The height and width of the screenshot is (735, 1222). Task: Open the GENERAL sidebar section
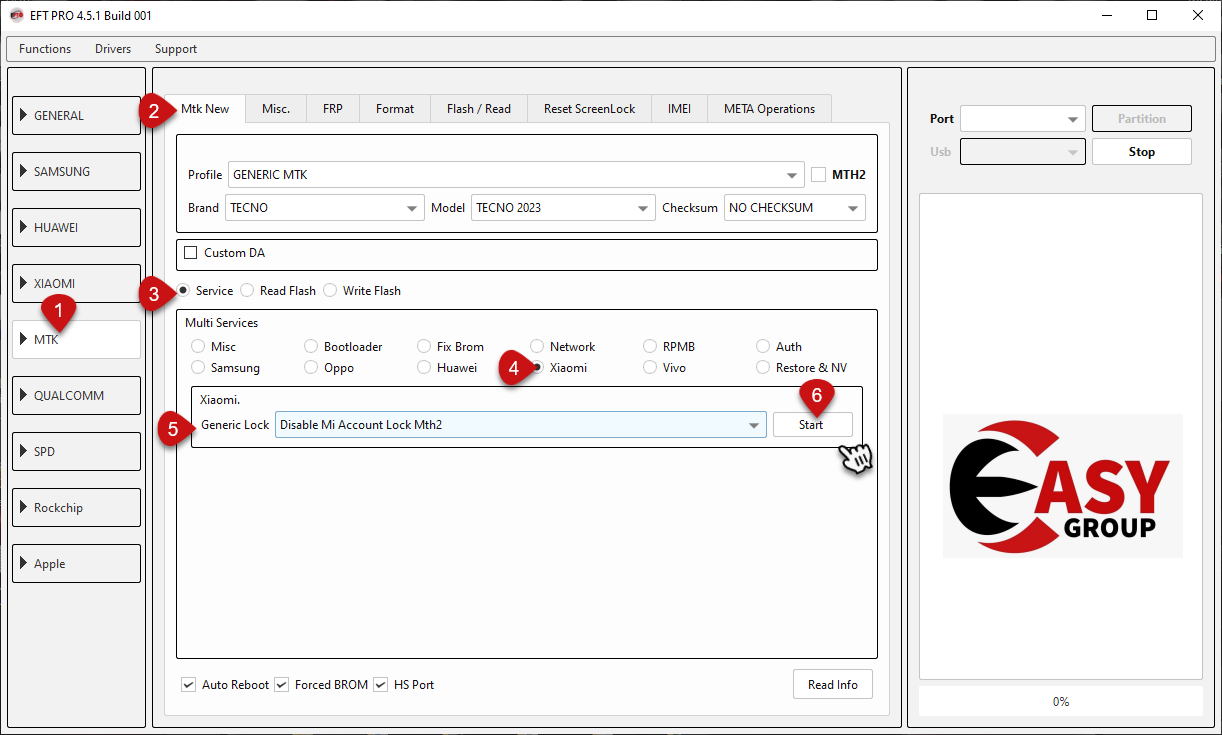tap(76, 115)
